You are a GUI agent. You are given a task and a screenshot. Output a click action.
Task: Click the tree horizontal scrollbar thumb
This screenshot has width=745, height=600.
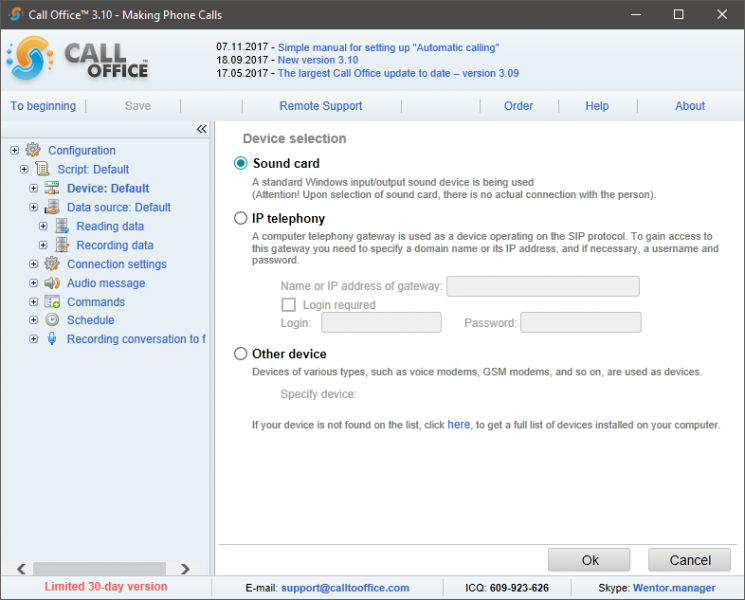pyautogui.click(x=99, y=568)
